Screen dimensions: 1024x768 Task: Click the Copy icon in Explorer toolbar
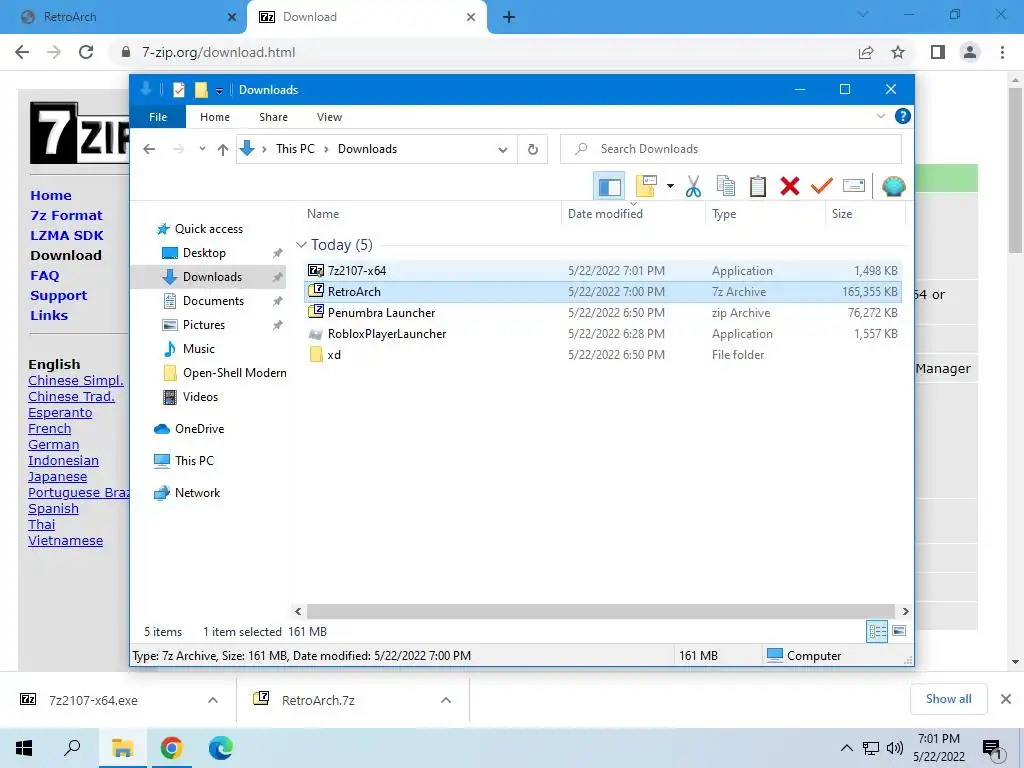726,186
